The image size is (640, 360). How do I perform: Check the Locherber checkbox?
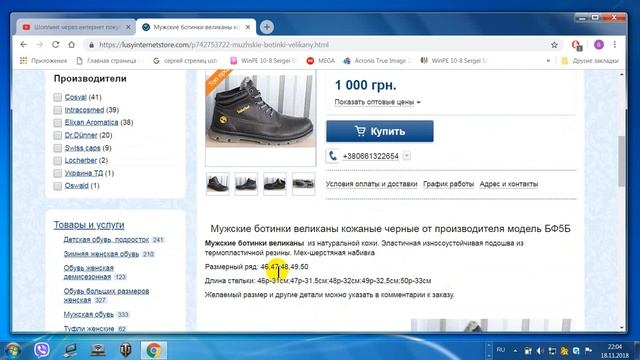(58, 160)
